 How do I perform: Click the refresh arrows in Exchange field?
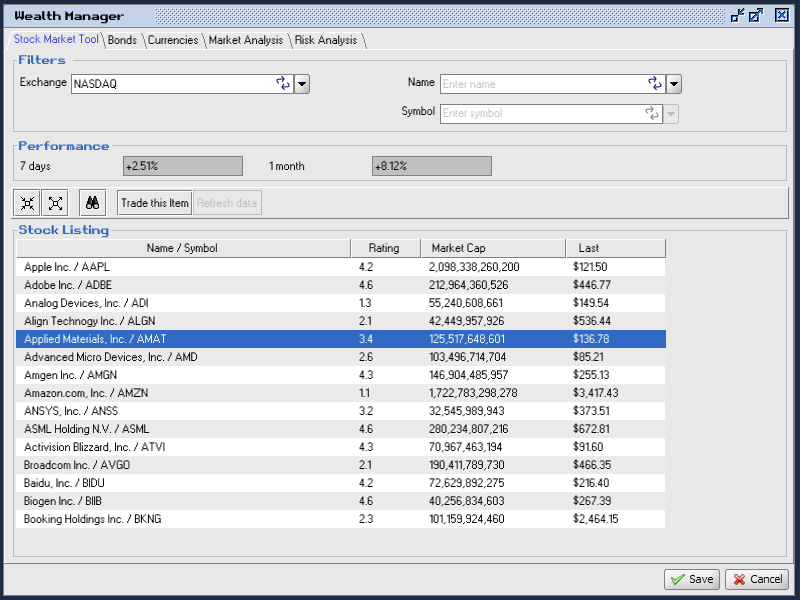[283, 84]
